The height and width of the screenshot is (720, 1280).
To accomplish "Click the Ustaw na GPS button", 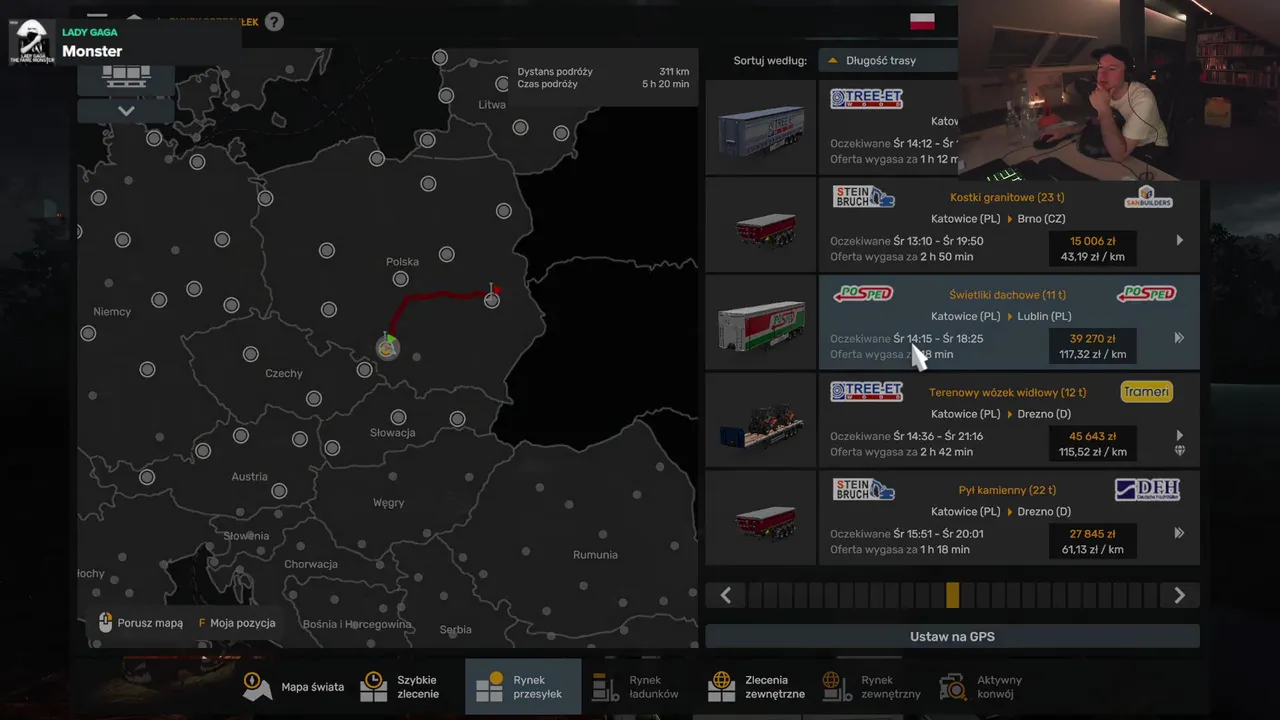I will click(x=952, y=636).
